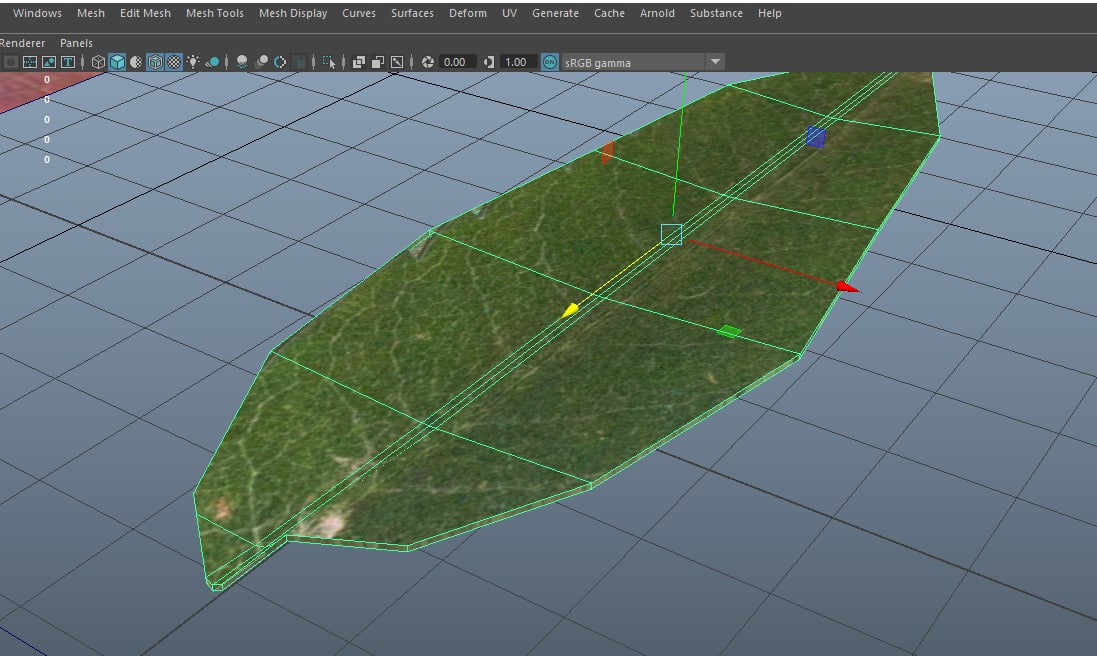Open the Panels menu
The width and height of the screenshot is (1097, 656).
[76, 43]
